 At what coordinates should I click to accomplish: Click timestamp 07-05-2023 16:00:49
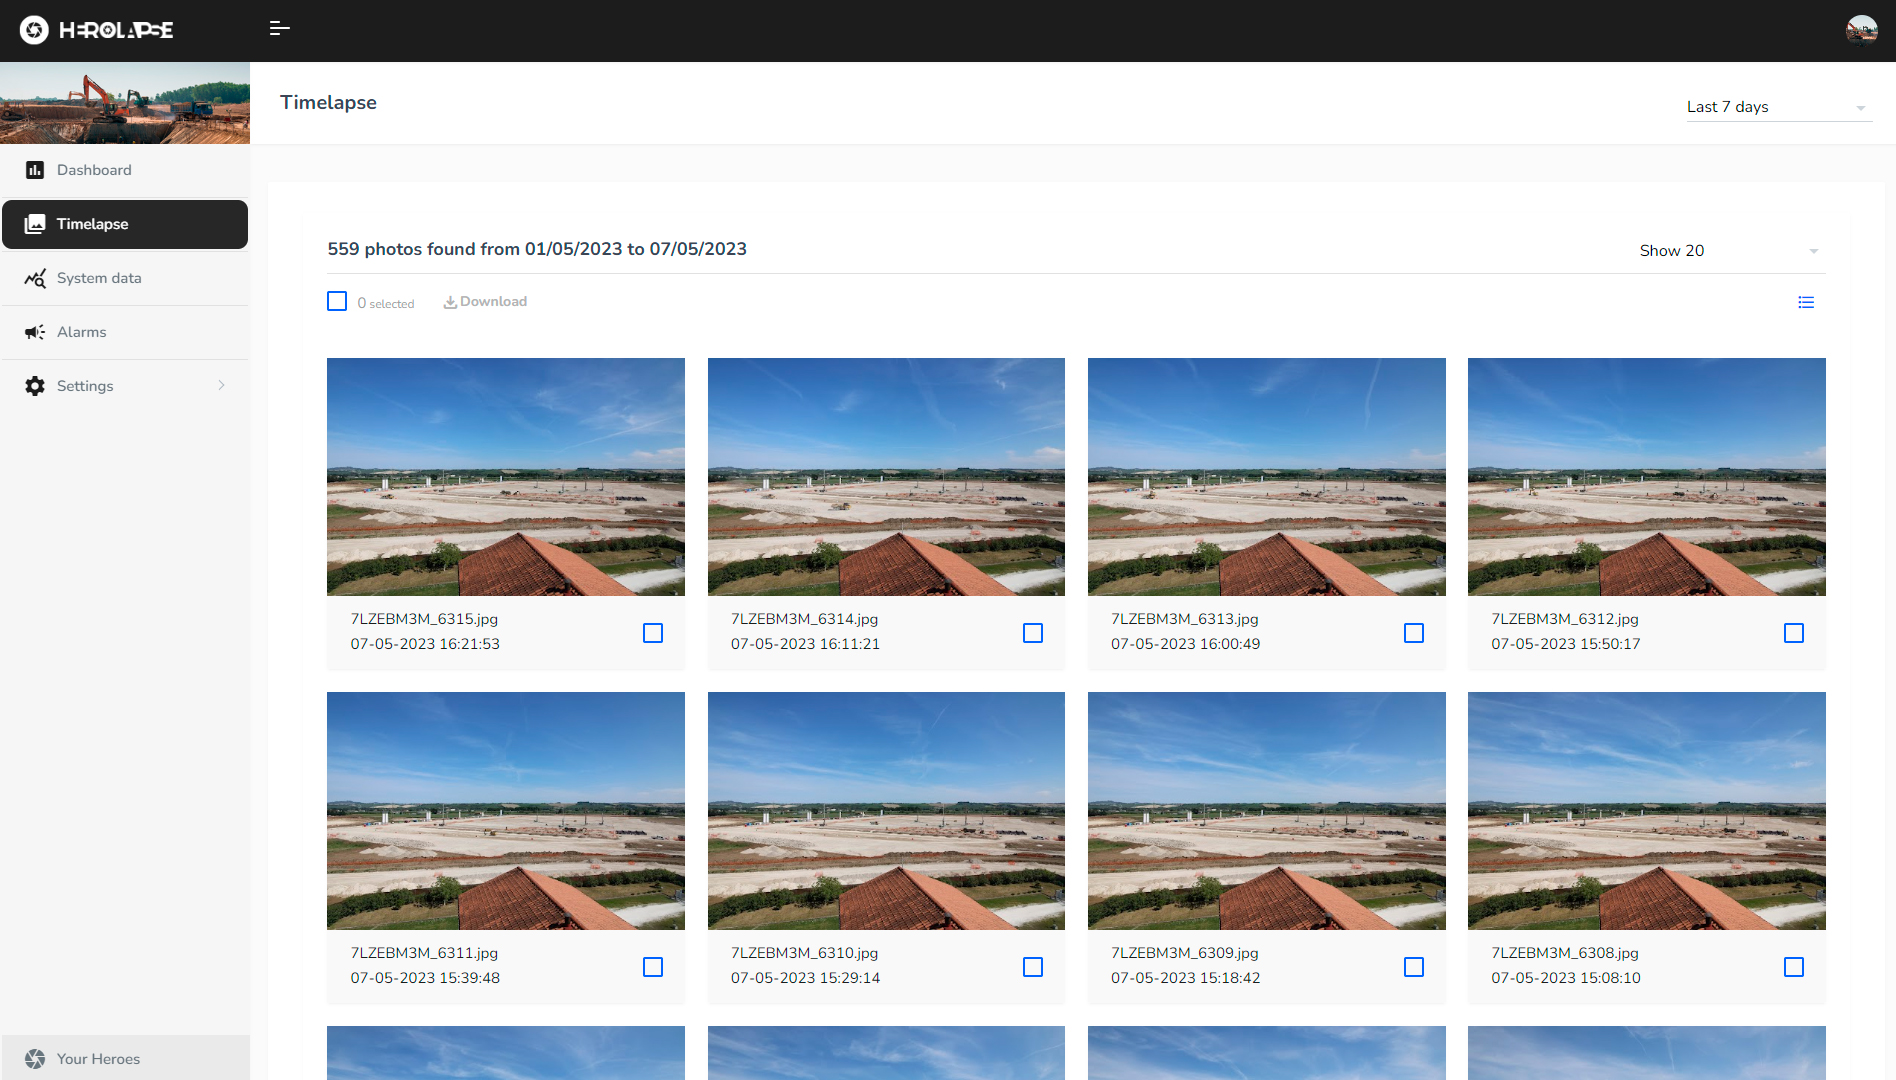tap(1185, 645)
